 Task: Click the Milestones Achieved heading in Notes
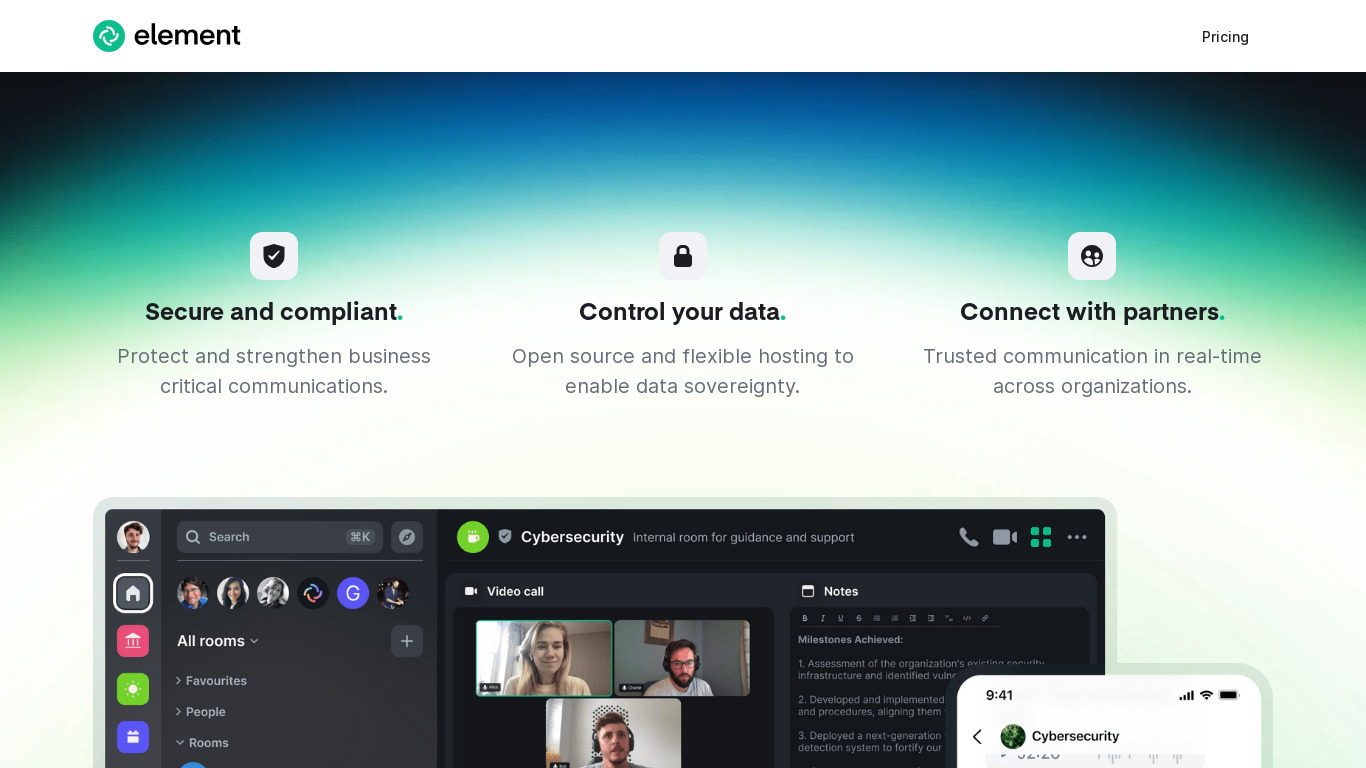851,640
